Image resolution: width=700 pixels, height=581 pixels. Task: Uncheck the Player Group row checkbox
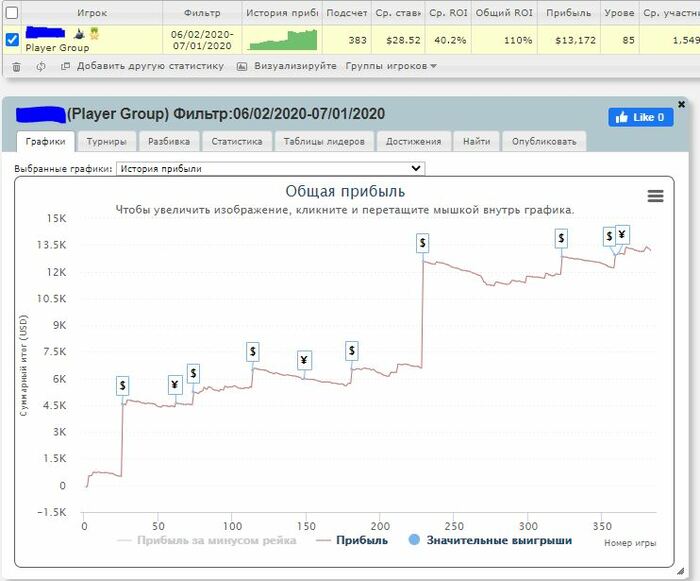(12, 40)
